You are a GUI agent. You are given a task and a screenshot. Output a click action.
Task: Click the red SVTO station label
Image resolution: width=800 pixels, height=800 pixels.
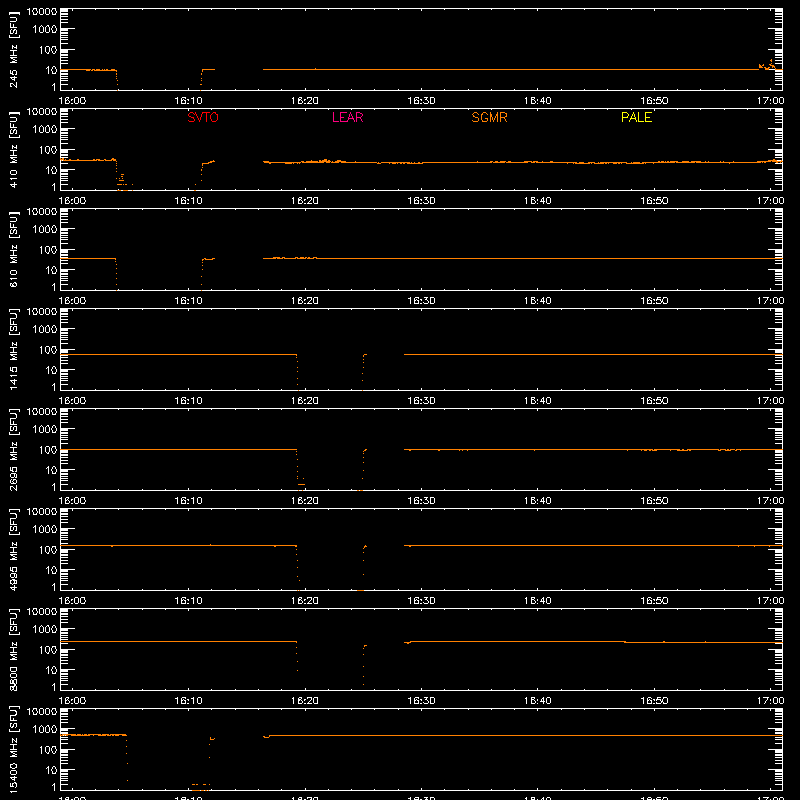(203, 117)
